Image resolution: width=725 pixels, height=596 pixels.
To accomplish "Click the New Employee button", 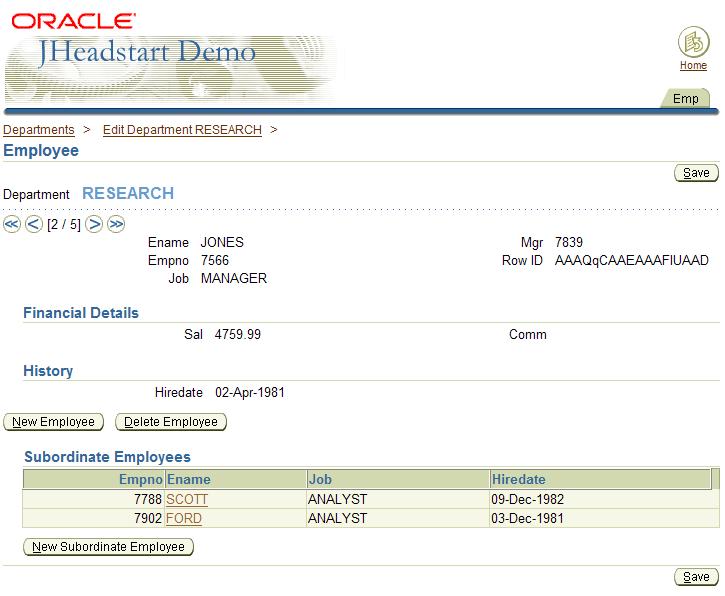I will 54,422.
